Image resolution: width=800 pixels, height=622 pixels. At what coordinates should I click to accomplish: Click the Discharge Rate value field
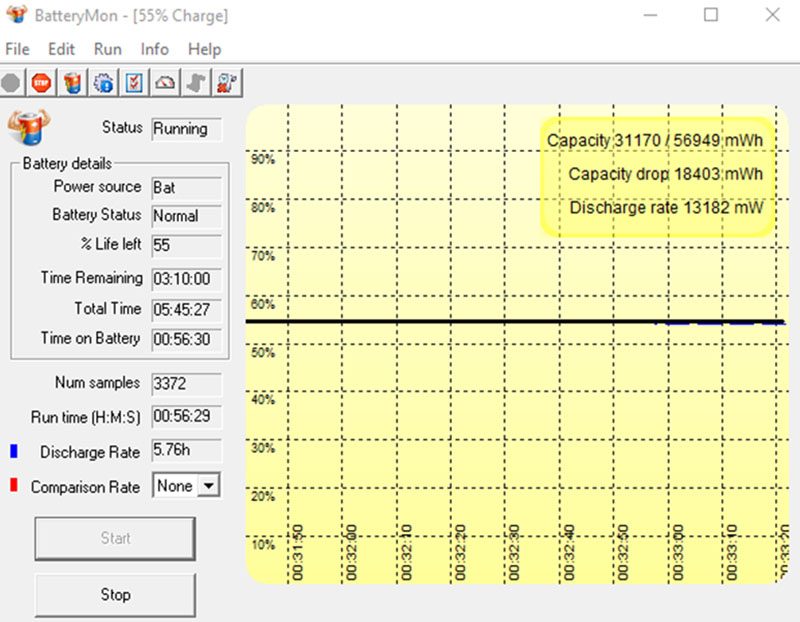(186, 452)
